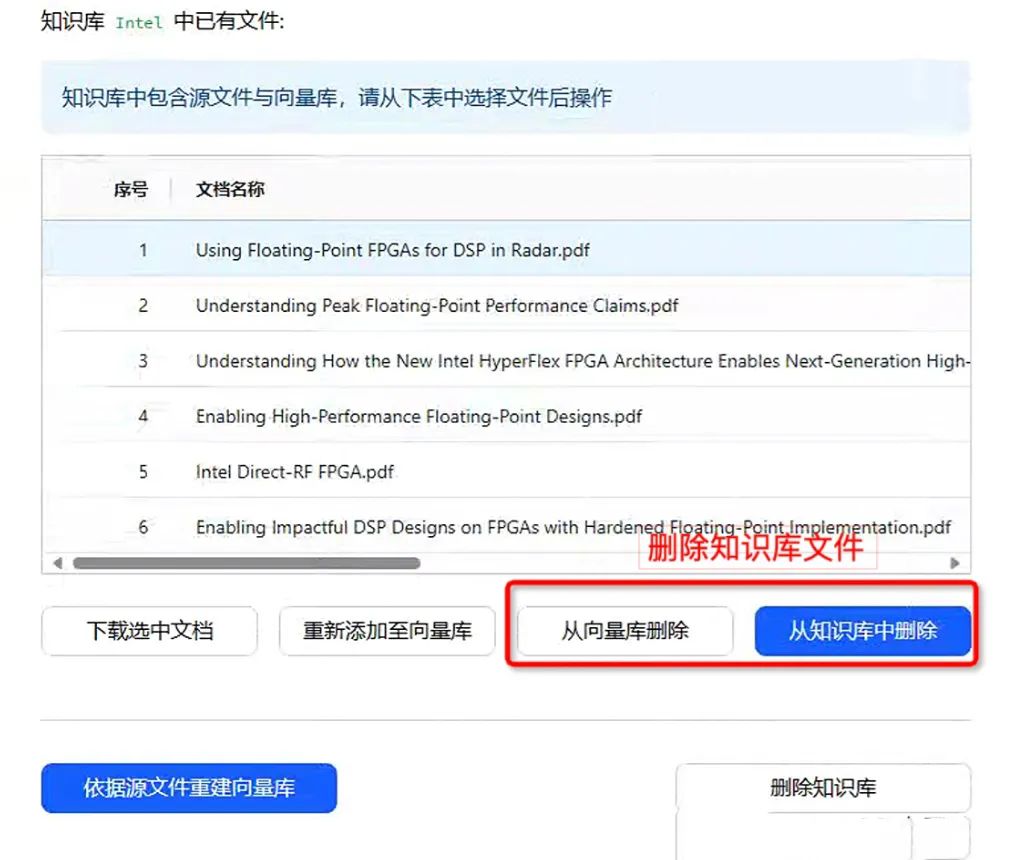Click the 删除知识库 button

pos(823,788)
